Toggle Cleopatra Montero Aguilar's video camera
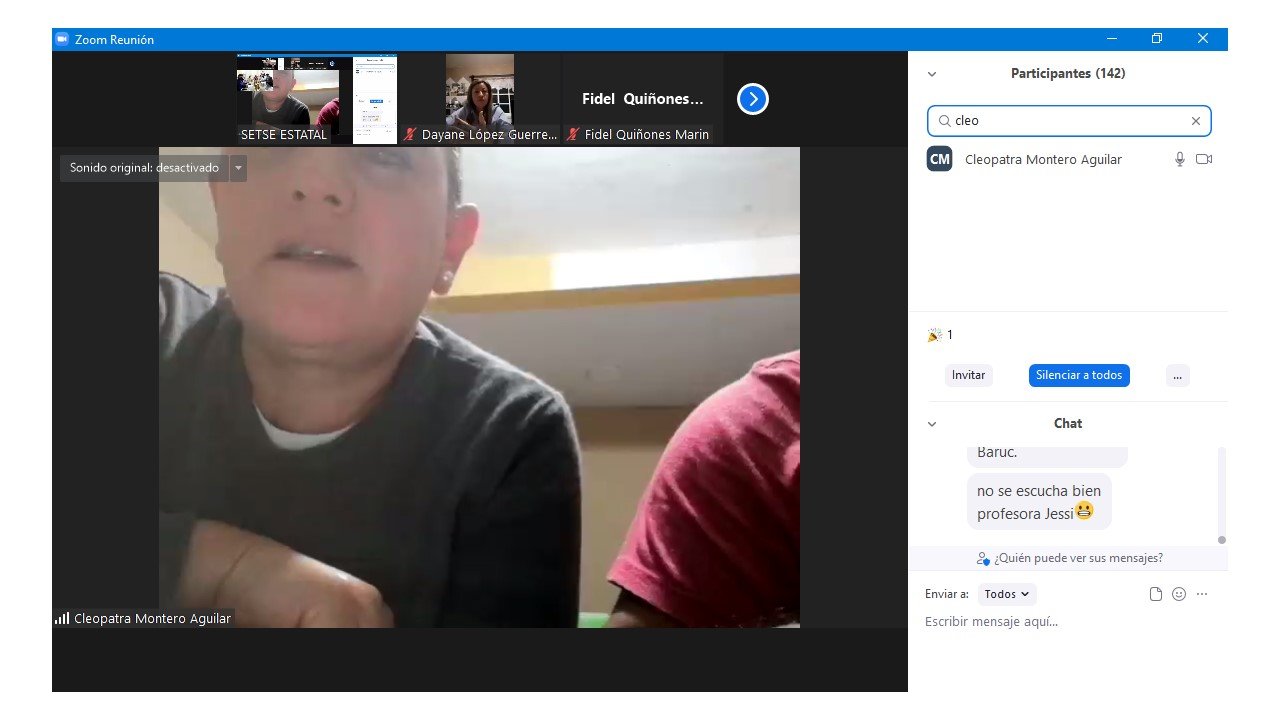This screenshot has width=1280, height=720. pos(1204,159)
